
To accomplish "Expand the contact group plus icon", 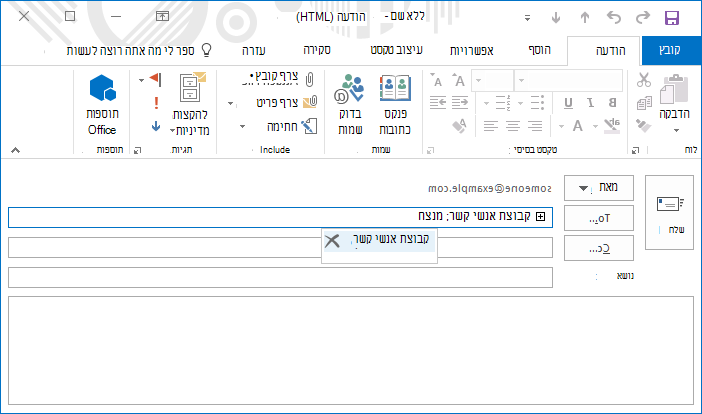I will [x=541, y=217].
